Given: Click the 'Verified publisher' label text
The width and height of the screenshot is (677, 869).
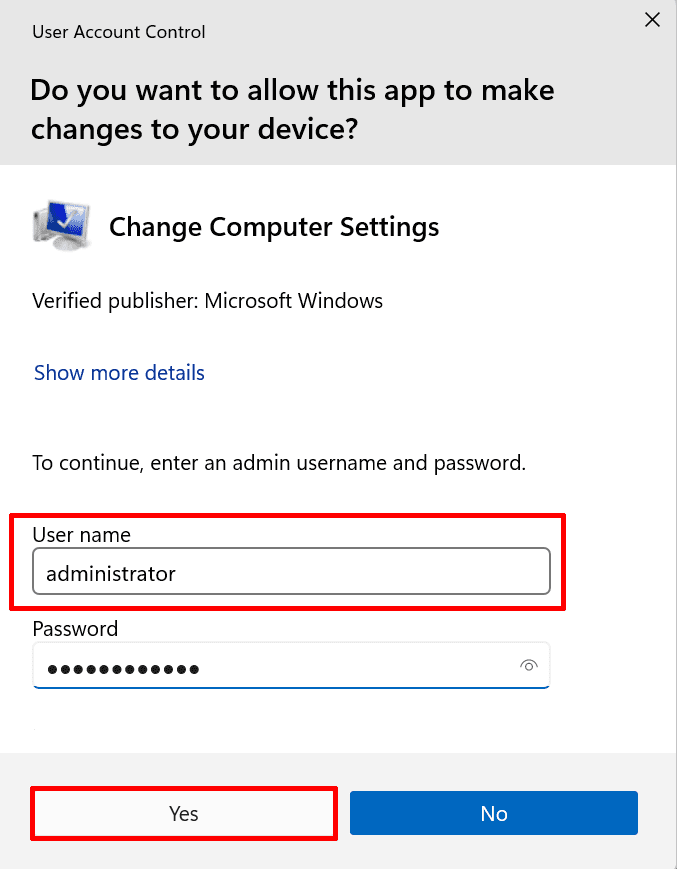Looking at the screenshot, I should click(115, 300).
